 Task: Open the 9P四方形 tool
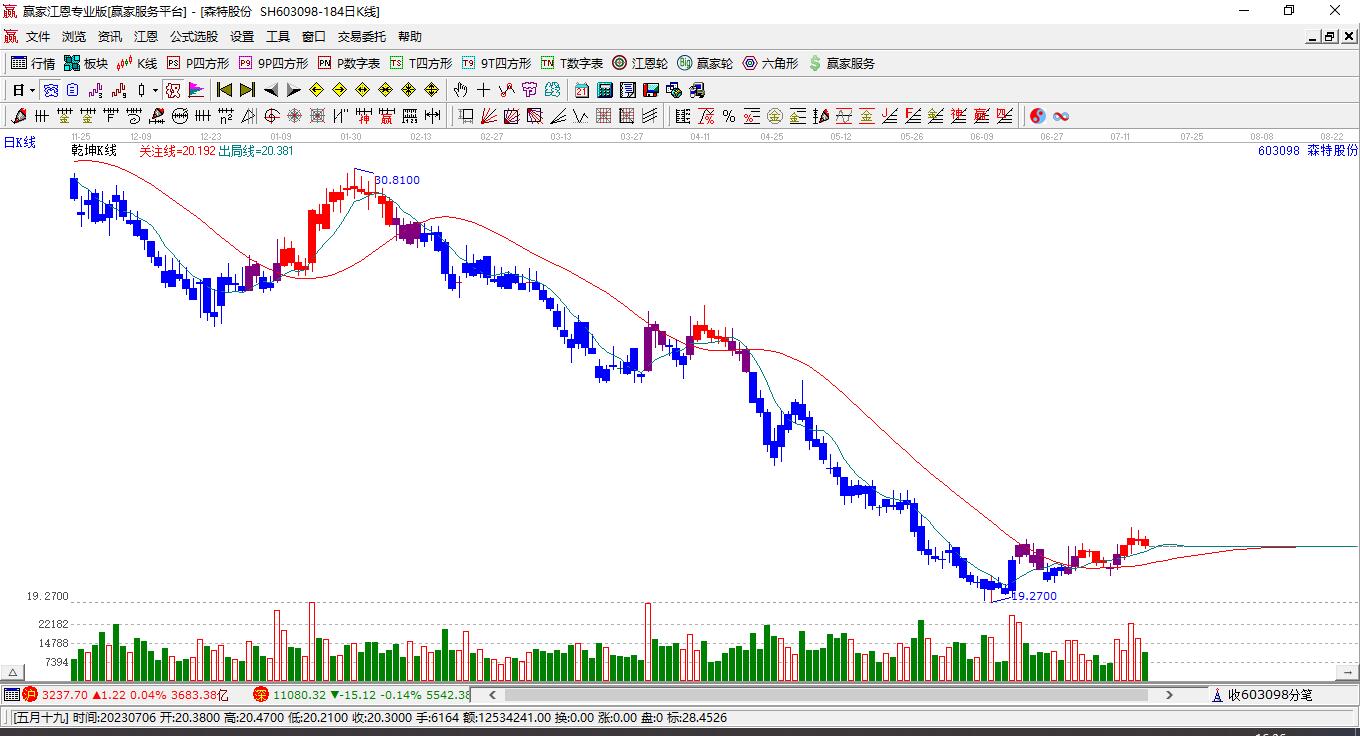point(273,63)
